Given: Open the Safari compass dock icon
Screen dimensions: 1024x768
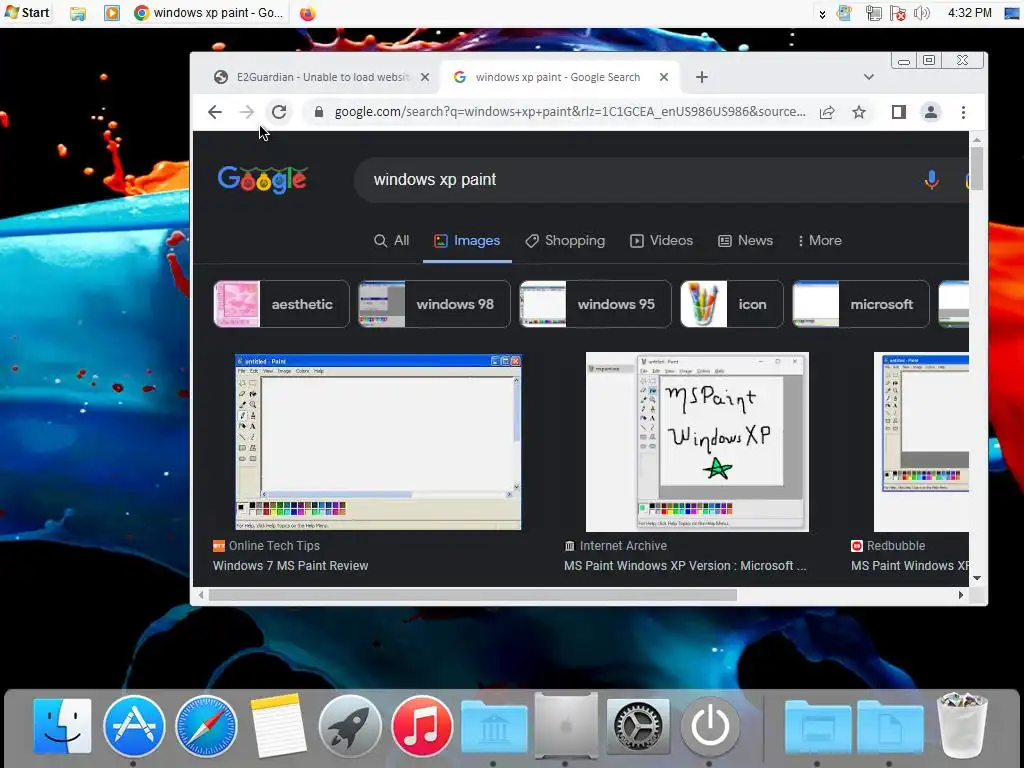Looking at the screenshot, I should coord(206,726).
